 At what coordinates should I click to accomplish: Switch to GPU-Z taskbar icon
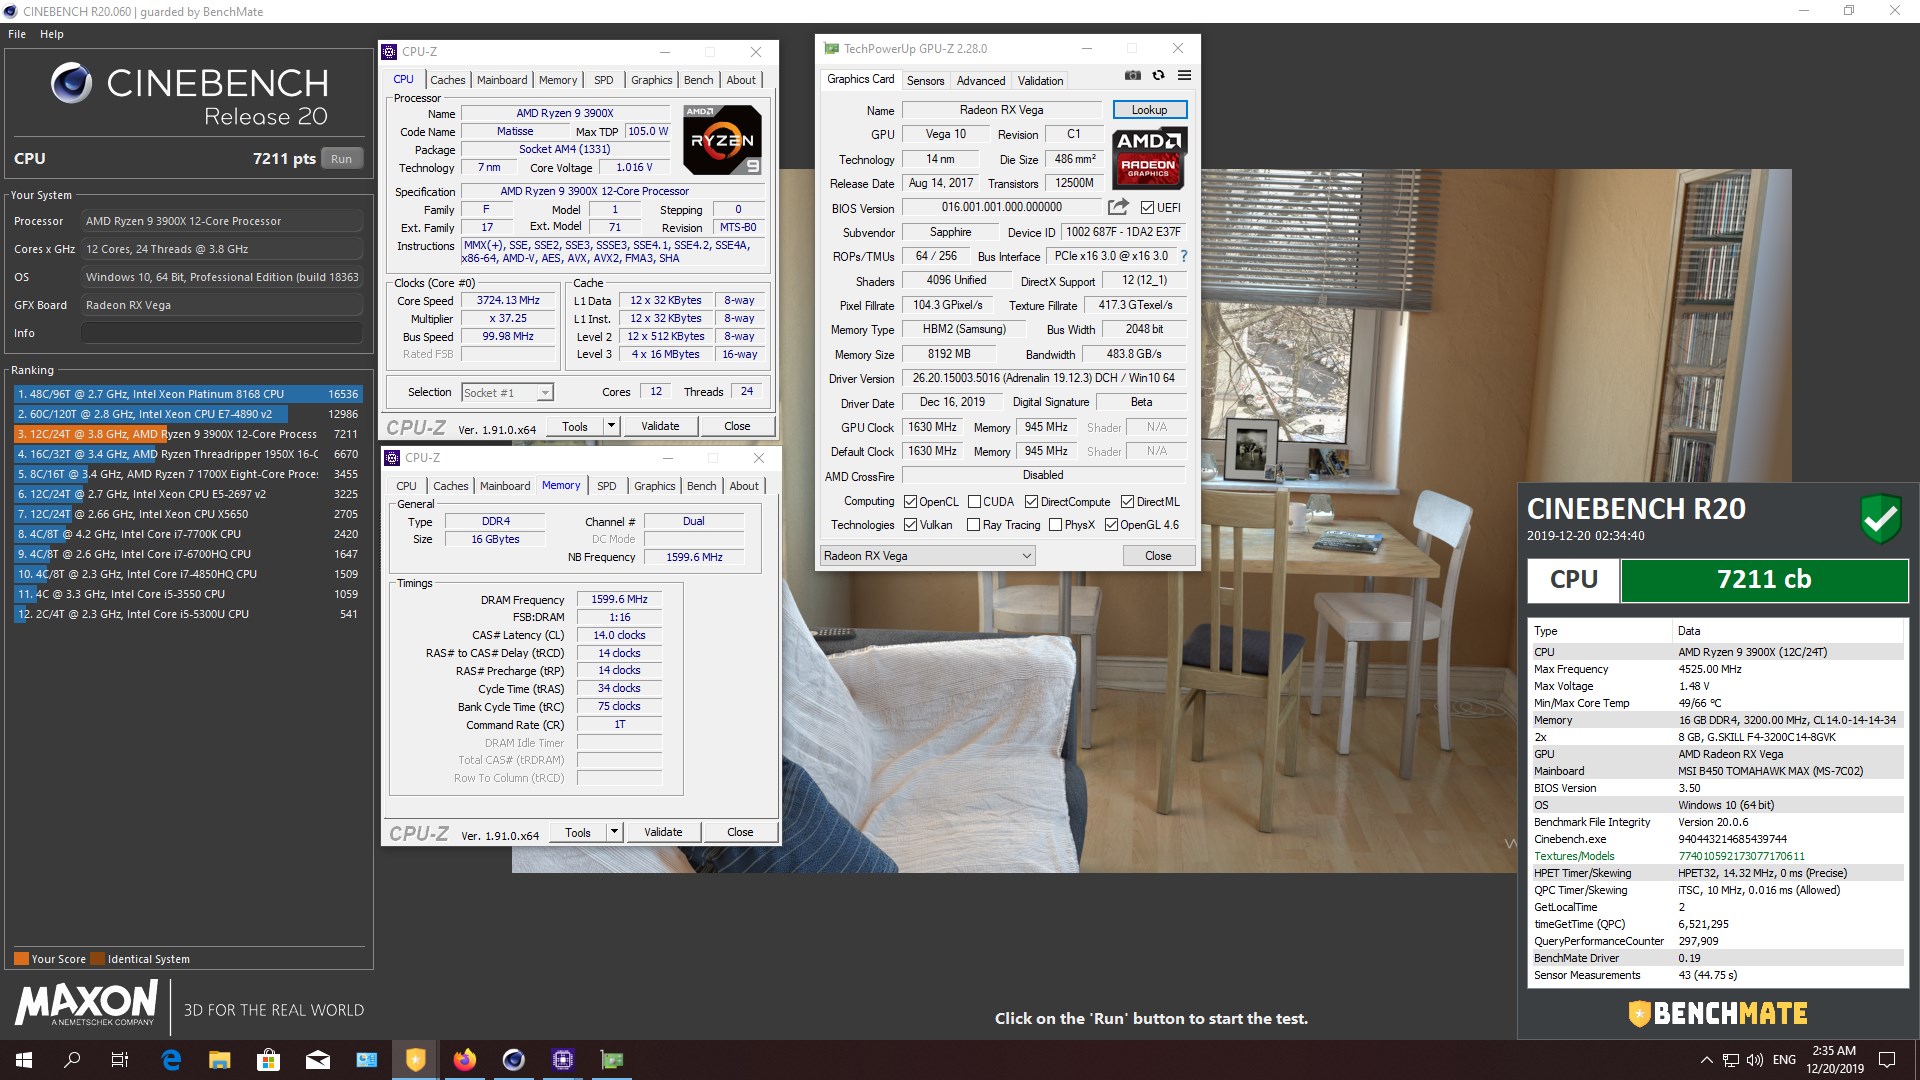[x=612, y=1060]
